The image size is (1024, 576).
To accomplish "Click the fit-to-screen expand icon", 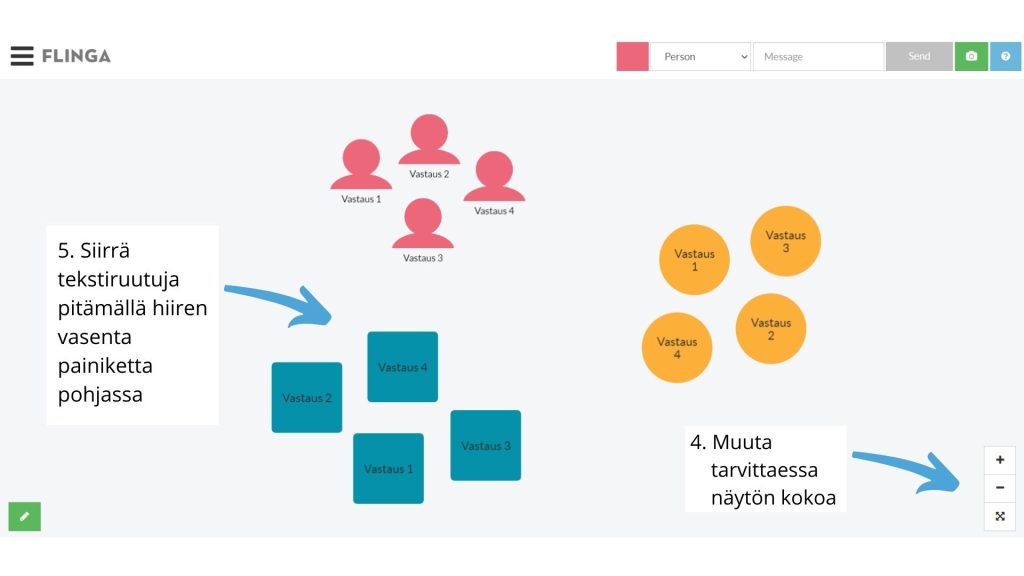I will coord(999,516).
